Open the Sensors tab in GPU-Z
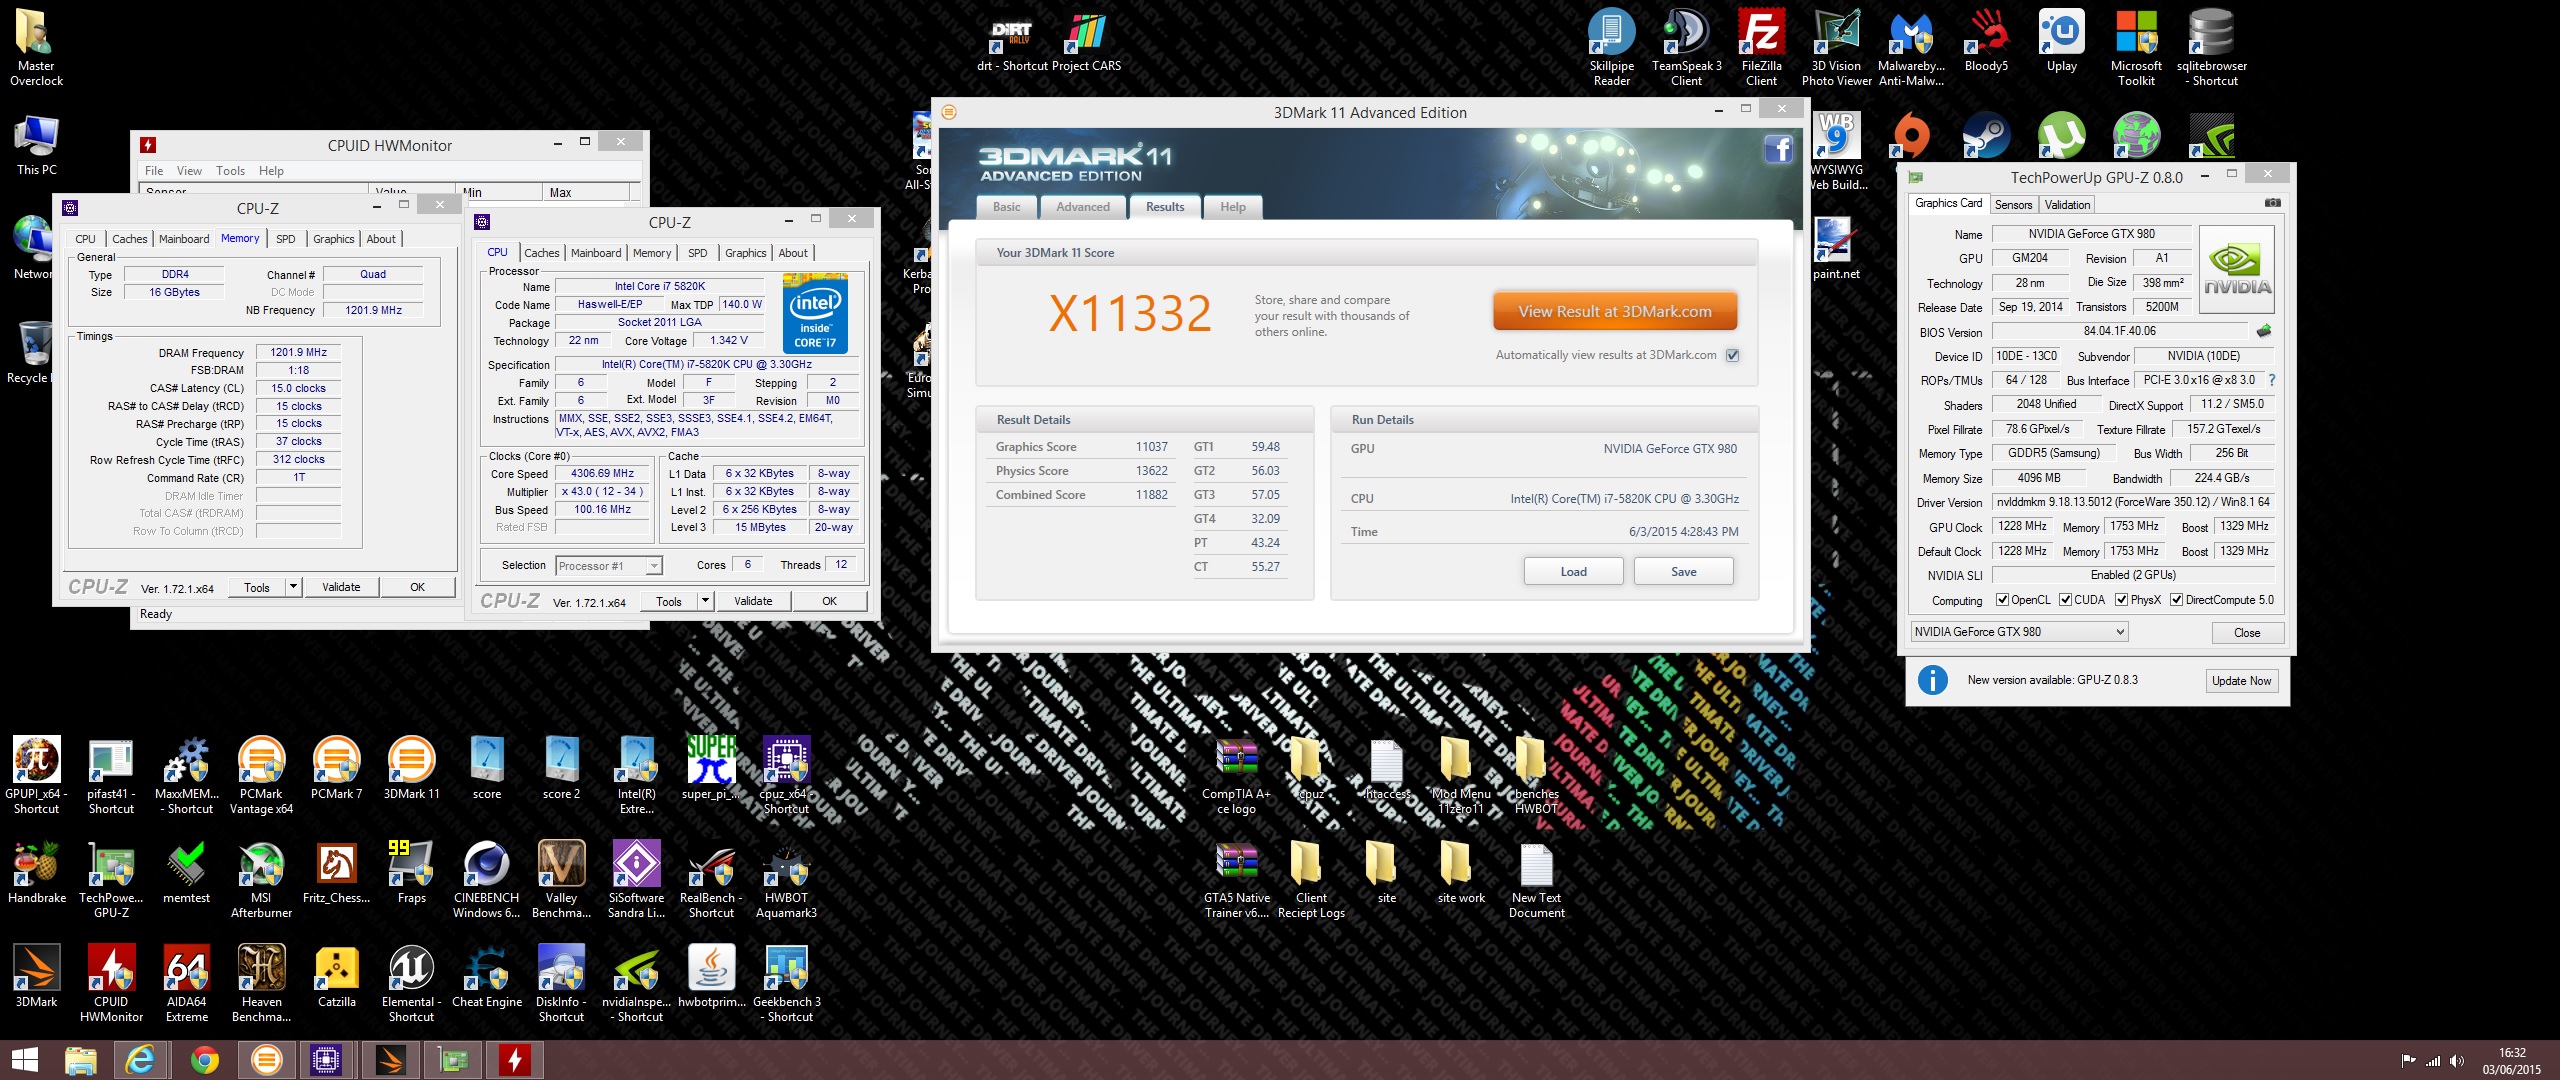Viewport: 2560px width, 1080px height. click(x=2013, y=205)
